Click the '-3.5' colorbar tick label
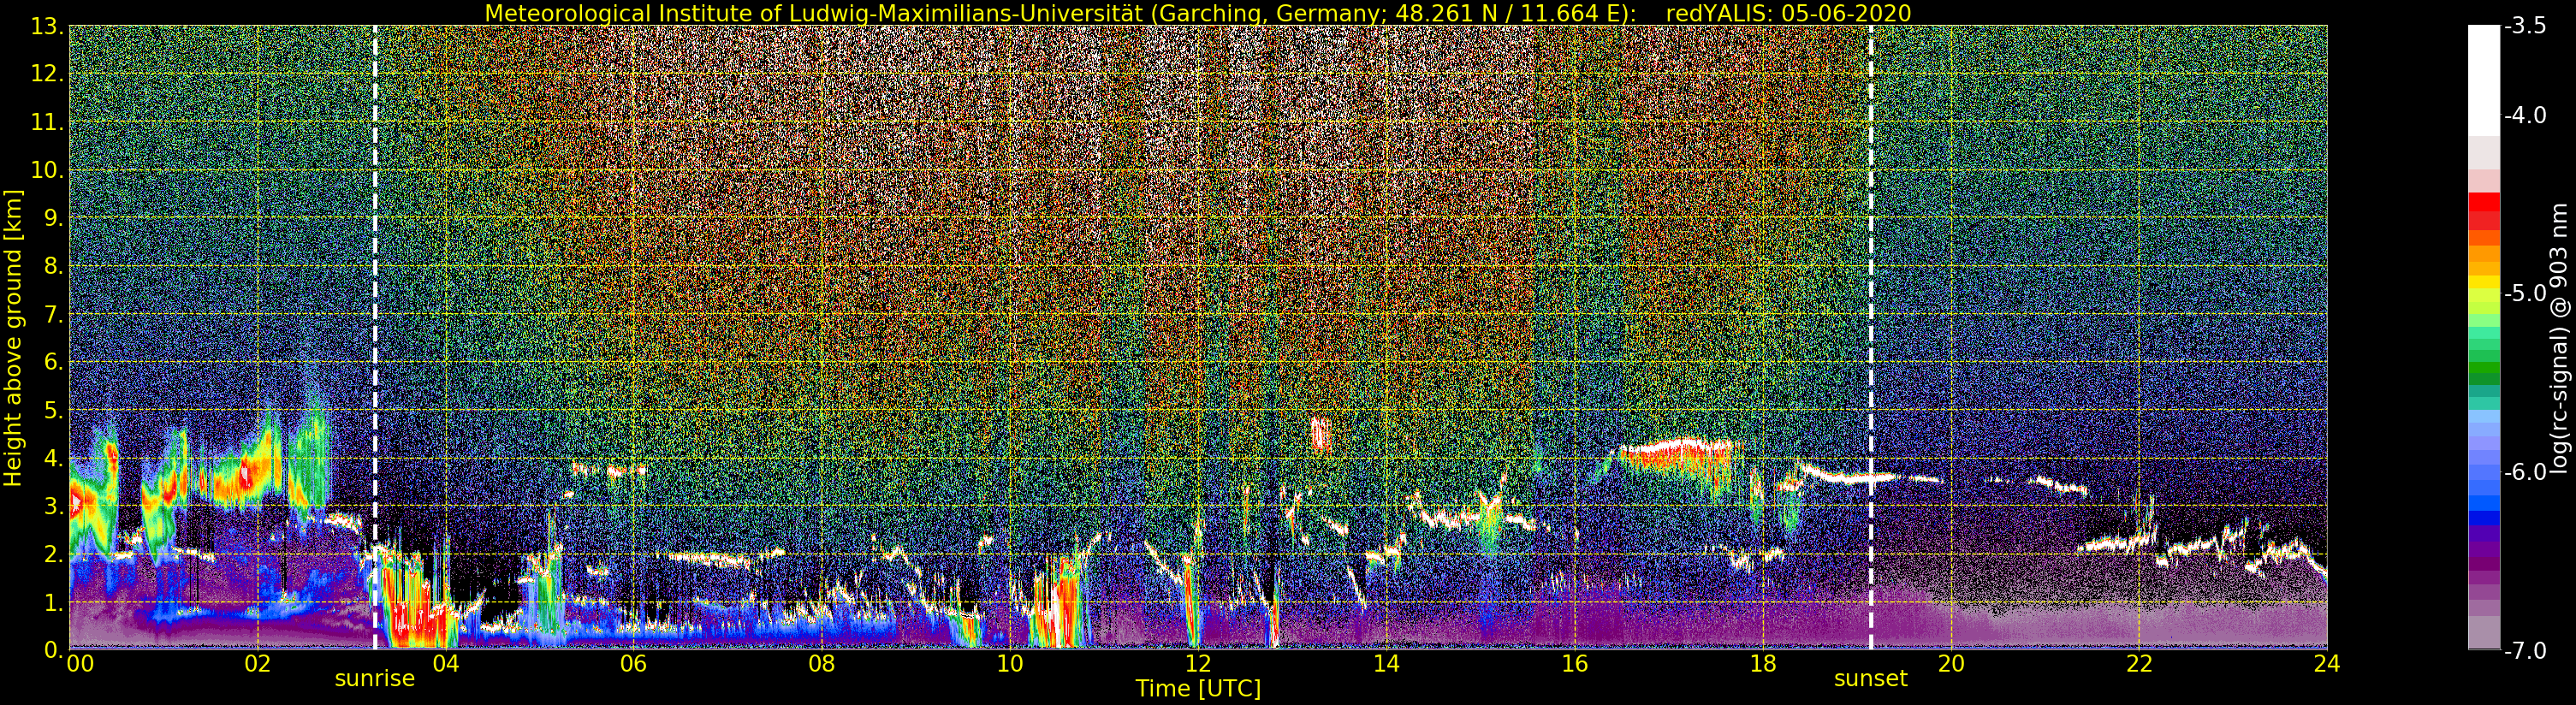Image resolution: width=2576 pixels, height=705 pixels. tap(2525, 26)
